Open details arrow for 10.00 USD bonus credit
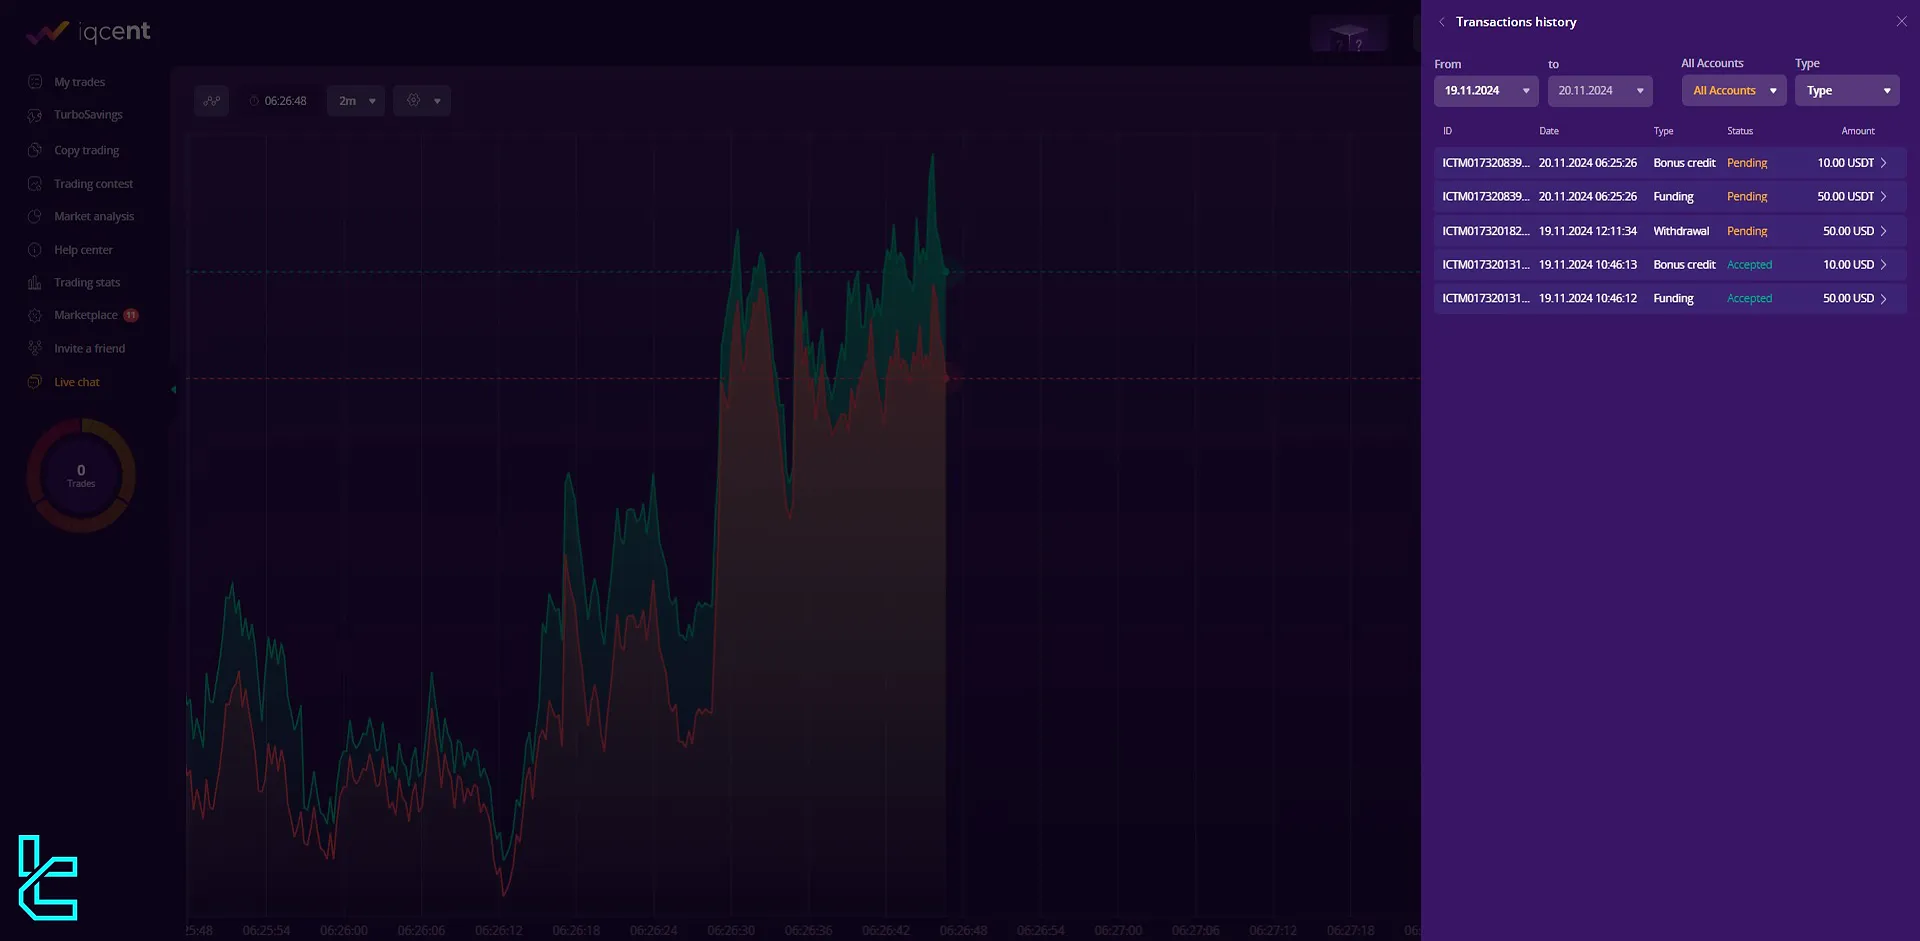1920x941 pixels. (1884, 265)
